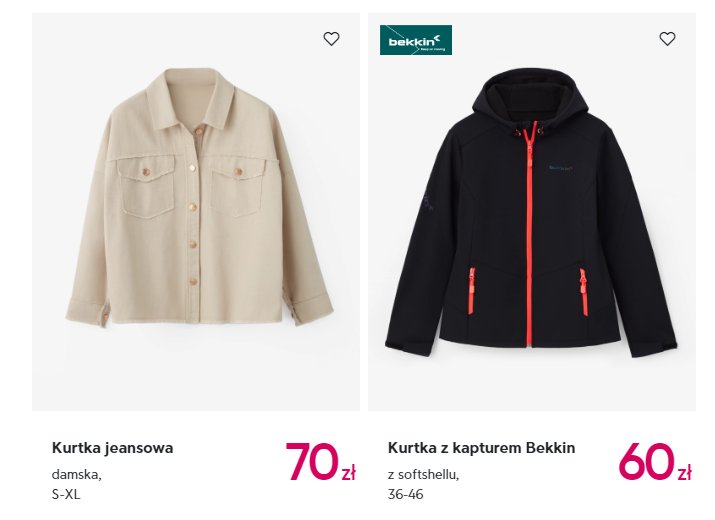
Task: Click the left chest pocket of beige jacket
Action: click(145, 185)
